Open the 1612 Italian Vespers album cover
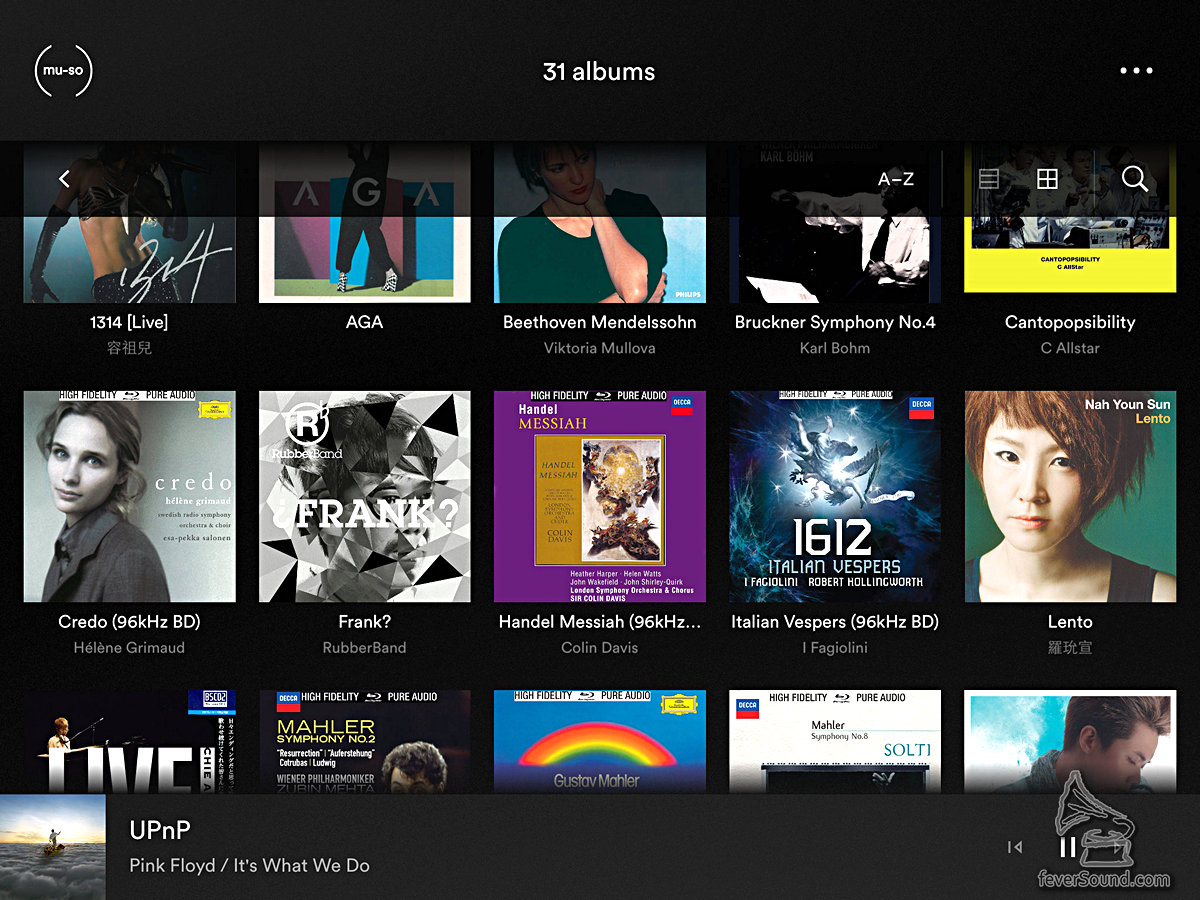Image resolution: width=1200 pixels, height=900 pixels. (835, 497)
